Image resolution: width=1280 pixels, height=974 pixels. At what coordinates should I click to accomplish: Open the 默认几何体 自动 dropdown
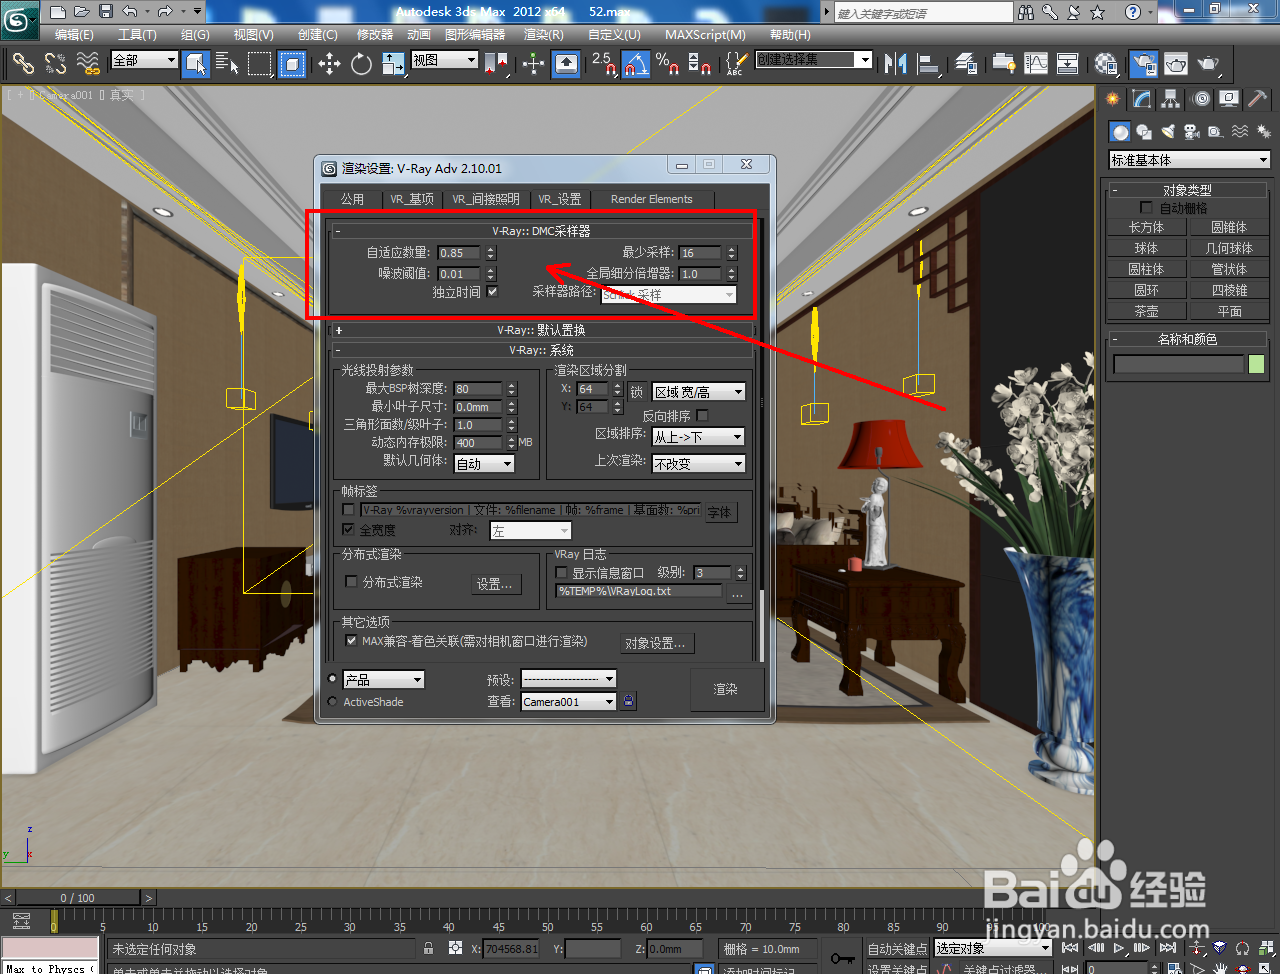(484, 464)
